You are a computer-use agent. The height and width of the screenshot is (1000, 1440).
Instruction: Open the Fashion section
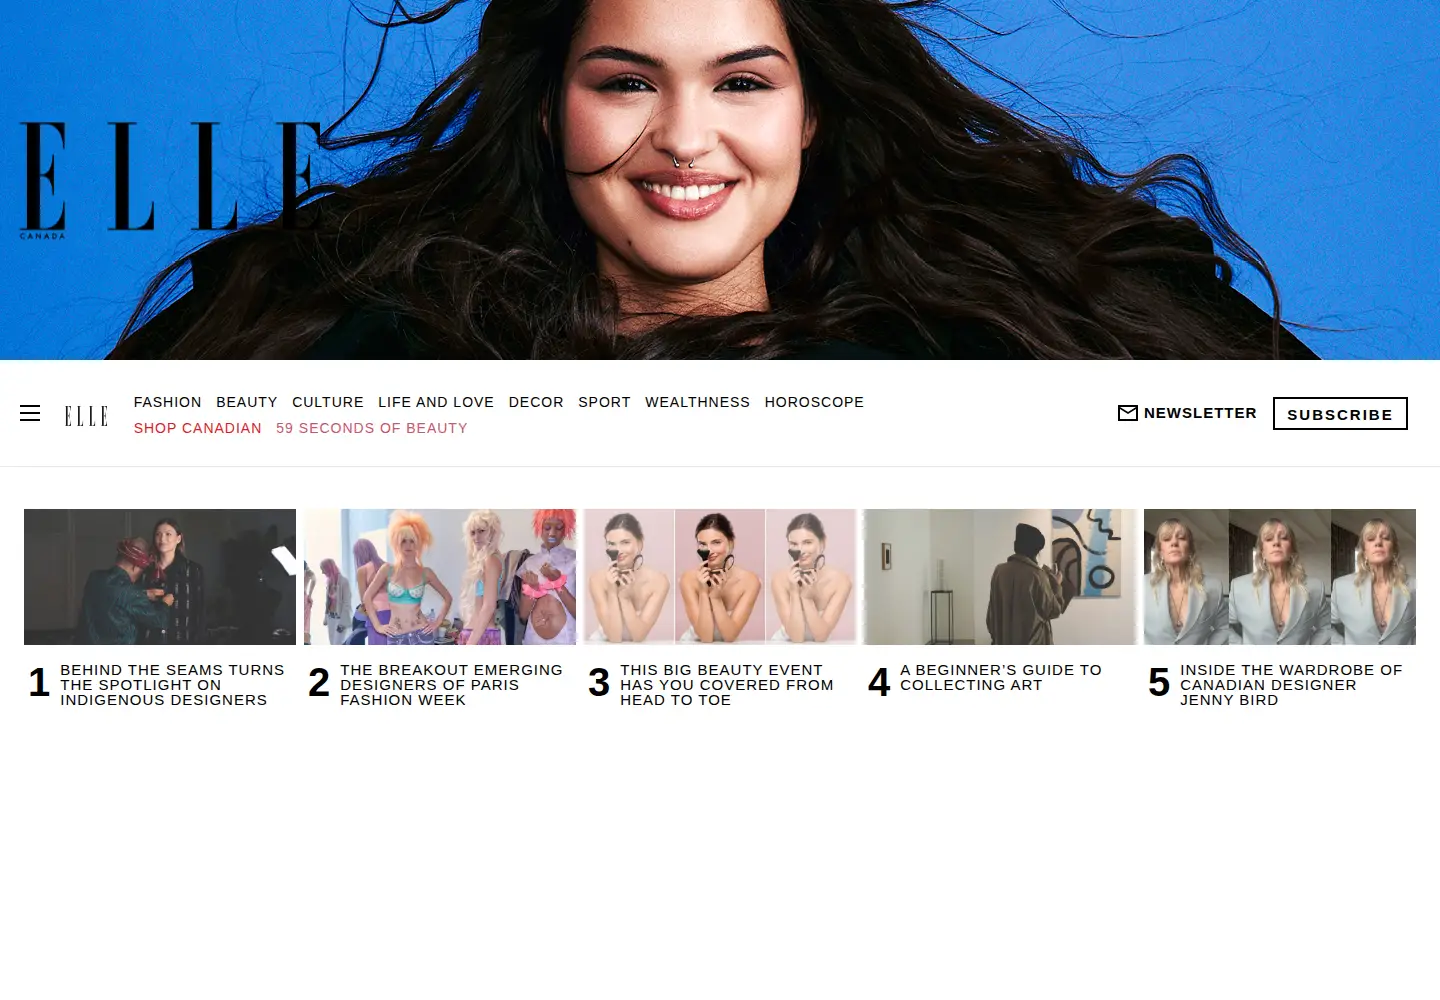pos(168,402)
